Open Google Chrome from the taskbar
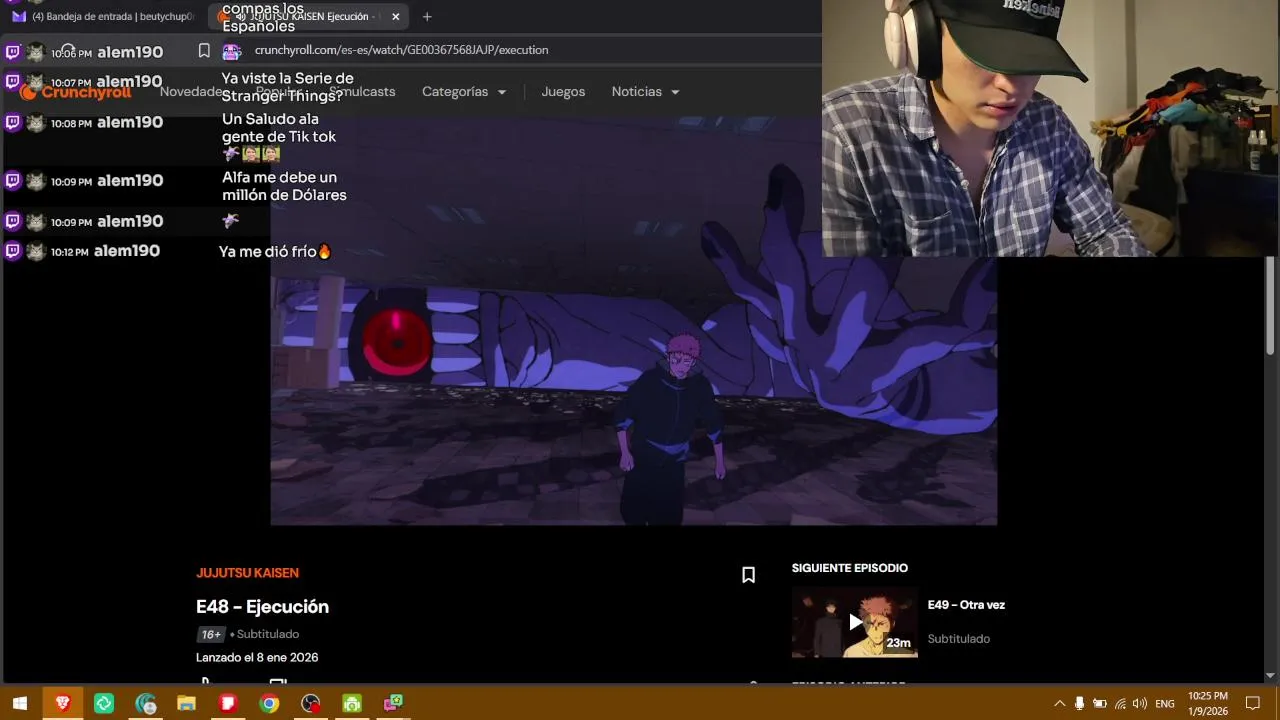This screenshot has height=720, width=1280. [x=269, y=704]
